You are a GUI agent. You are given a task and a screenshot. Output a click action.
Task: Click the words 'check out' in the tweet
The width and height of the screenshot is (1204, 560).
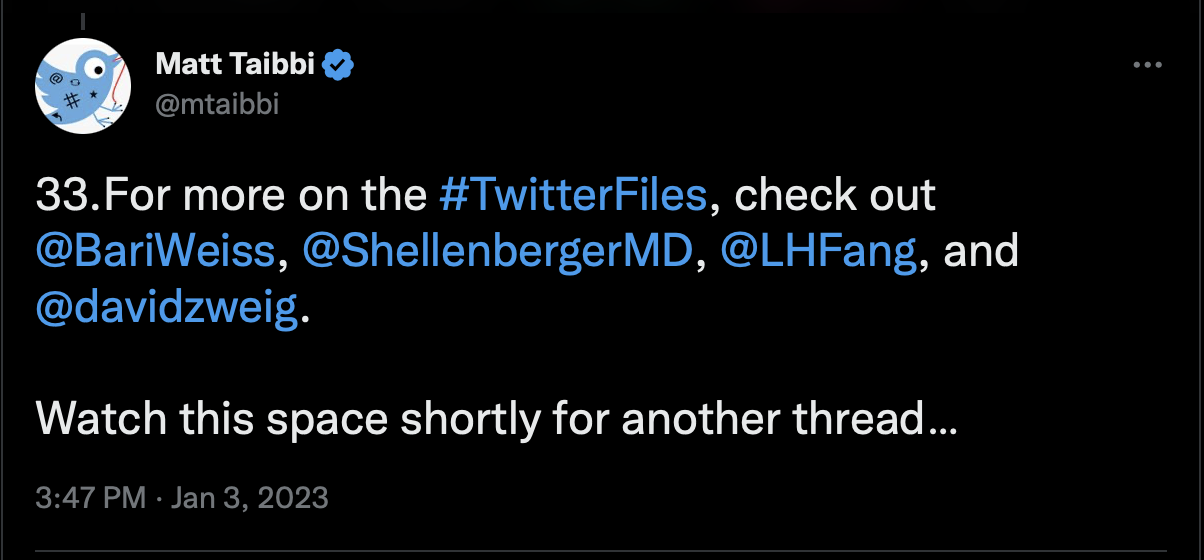836,195
